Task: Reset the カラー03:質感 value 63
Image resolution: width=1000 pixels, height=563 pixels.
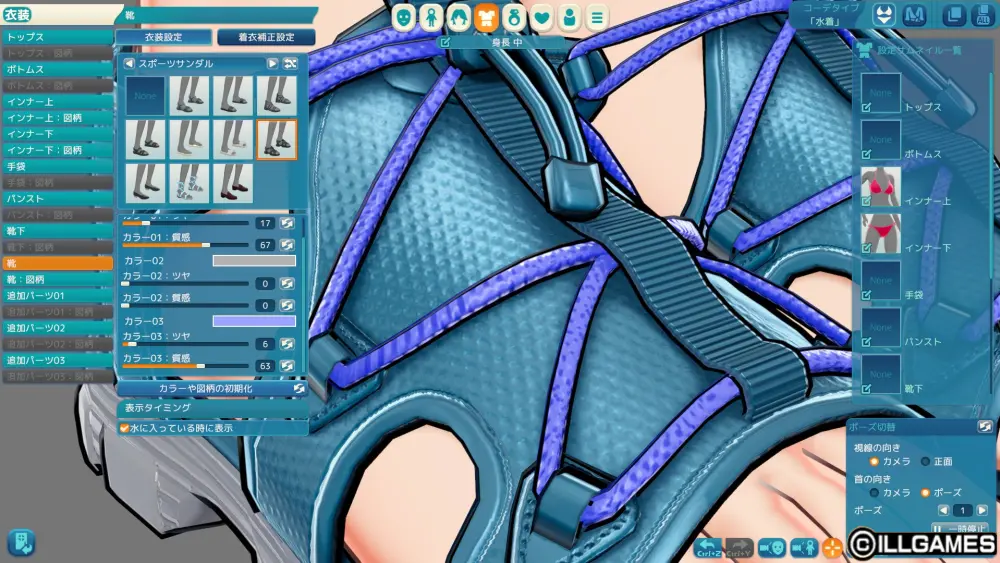Action: [287, 366]
